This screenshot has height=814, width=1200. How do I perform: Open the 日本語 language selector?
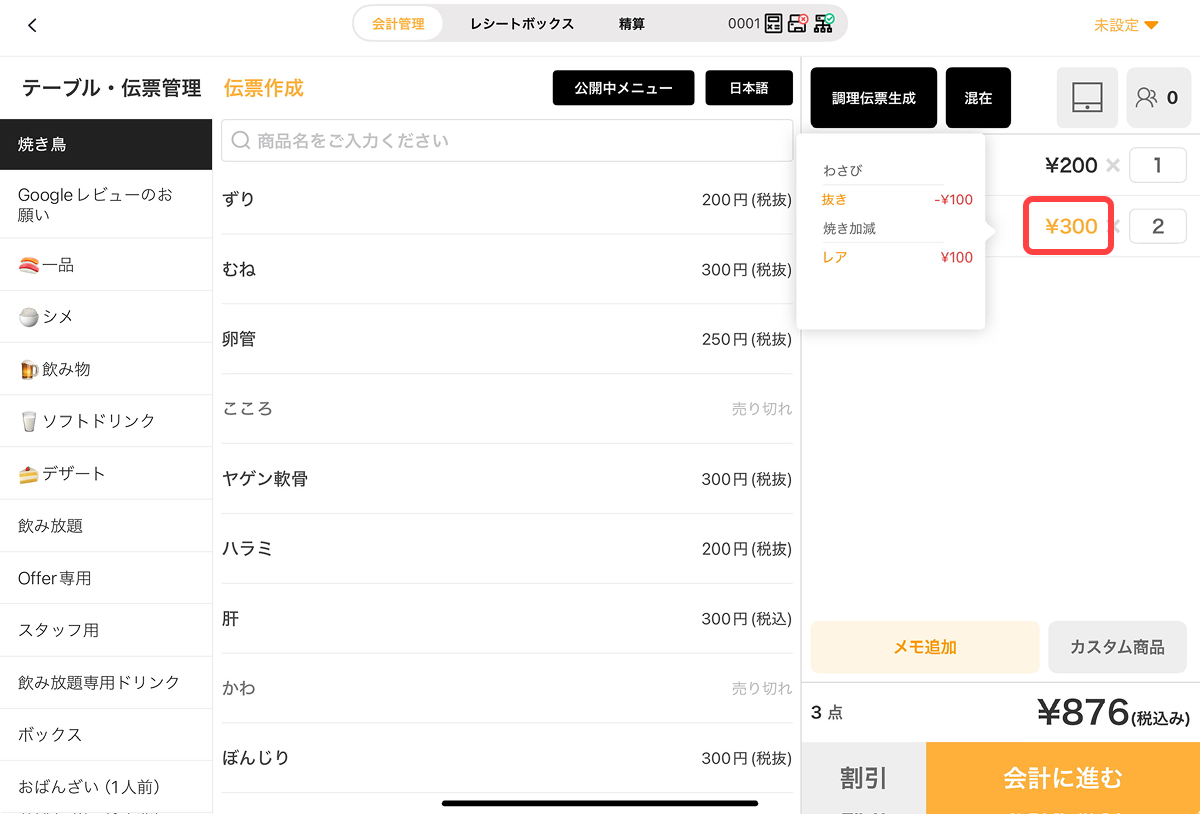pyautogui.click(x=749, y=88)
